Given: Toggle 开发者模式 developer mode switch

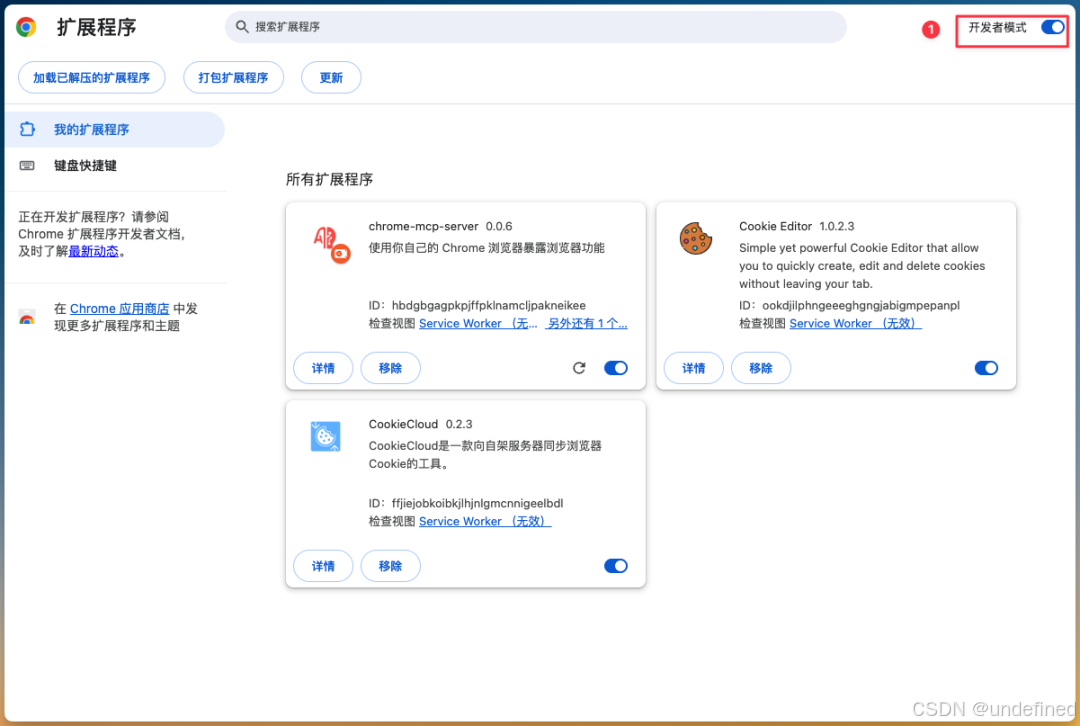Looking at the screenshot, I should pos(1052,27).
